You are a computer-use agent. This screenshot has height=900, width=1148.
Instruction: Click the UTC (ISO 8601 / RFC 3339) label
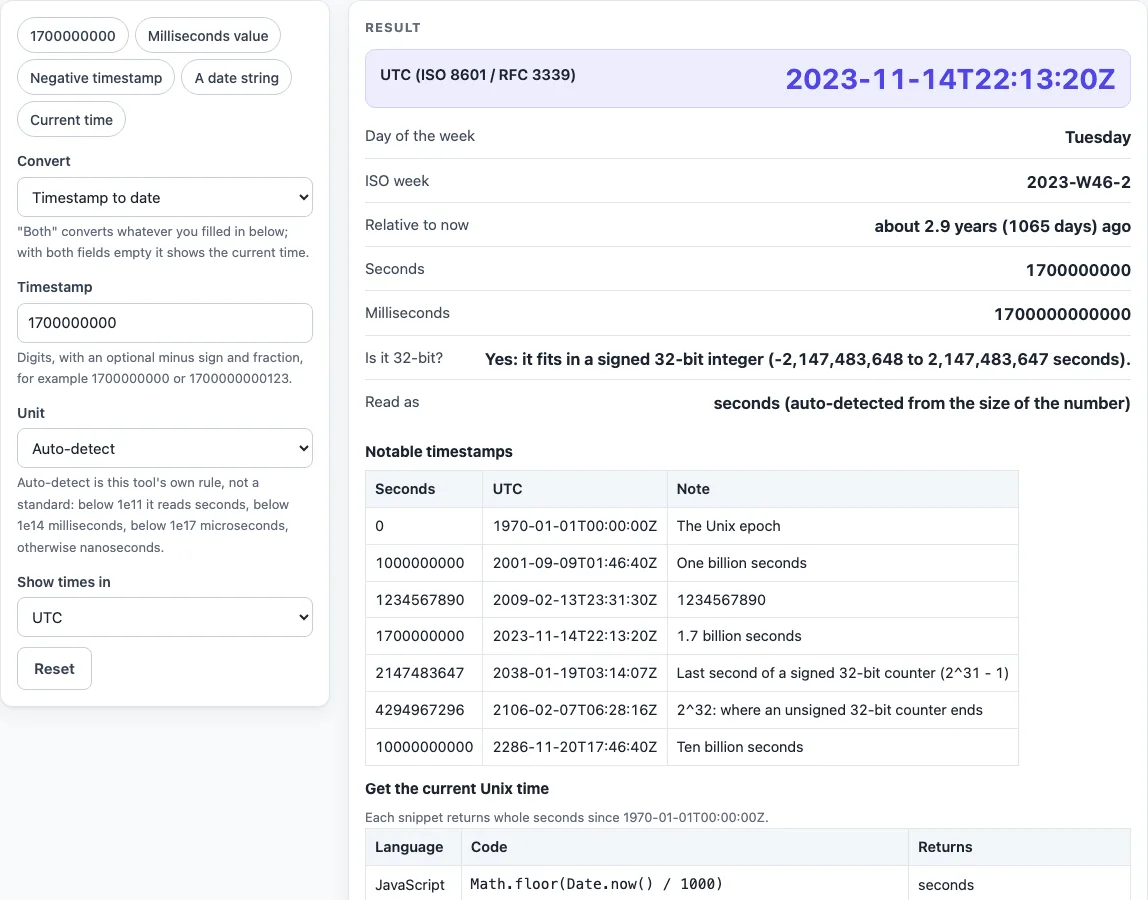(x=477, y=75)
